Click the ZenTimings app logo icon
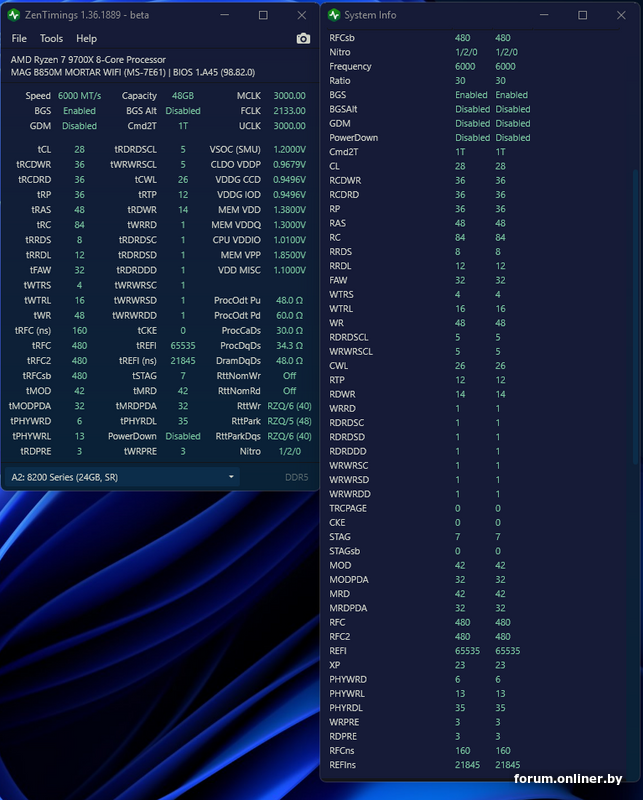Screen dimensions: 643x800 (14, 15)
